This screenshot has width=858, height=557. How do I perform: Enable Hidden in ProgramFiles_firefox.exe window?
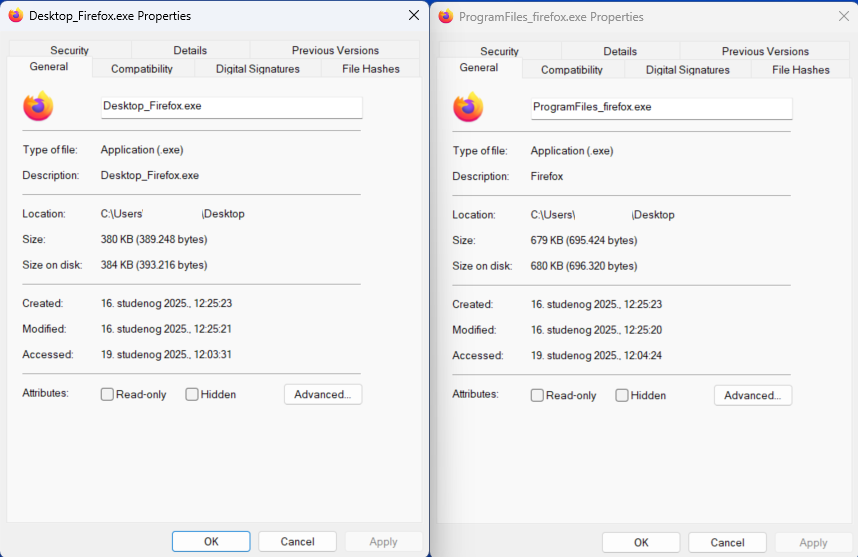tap(622, 396)
